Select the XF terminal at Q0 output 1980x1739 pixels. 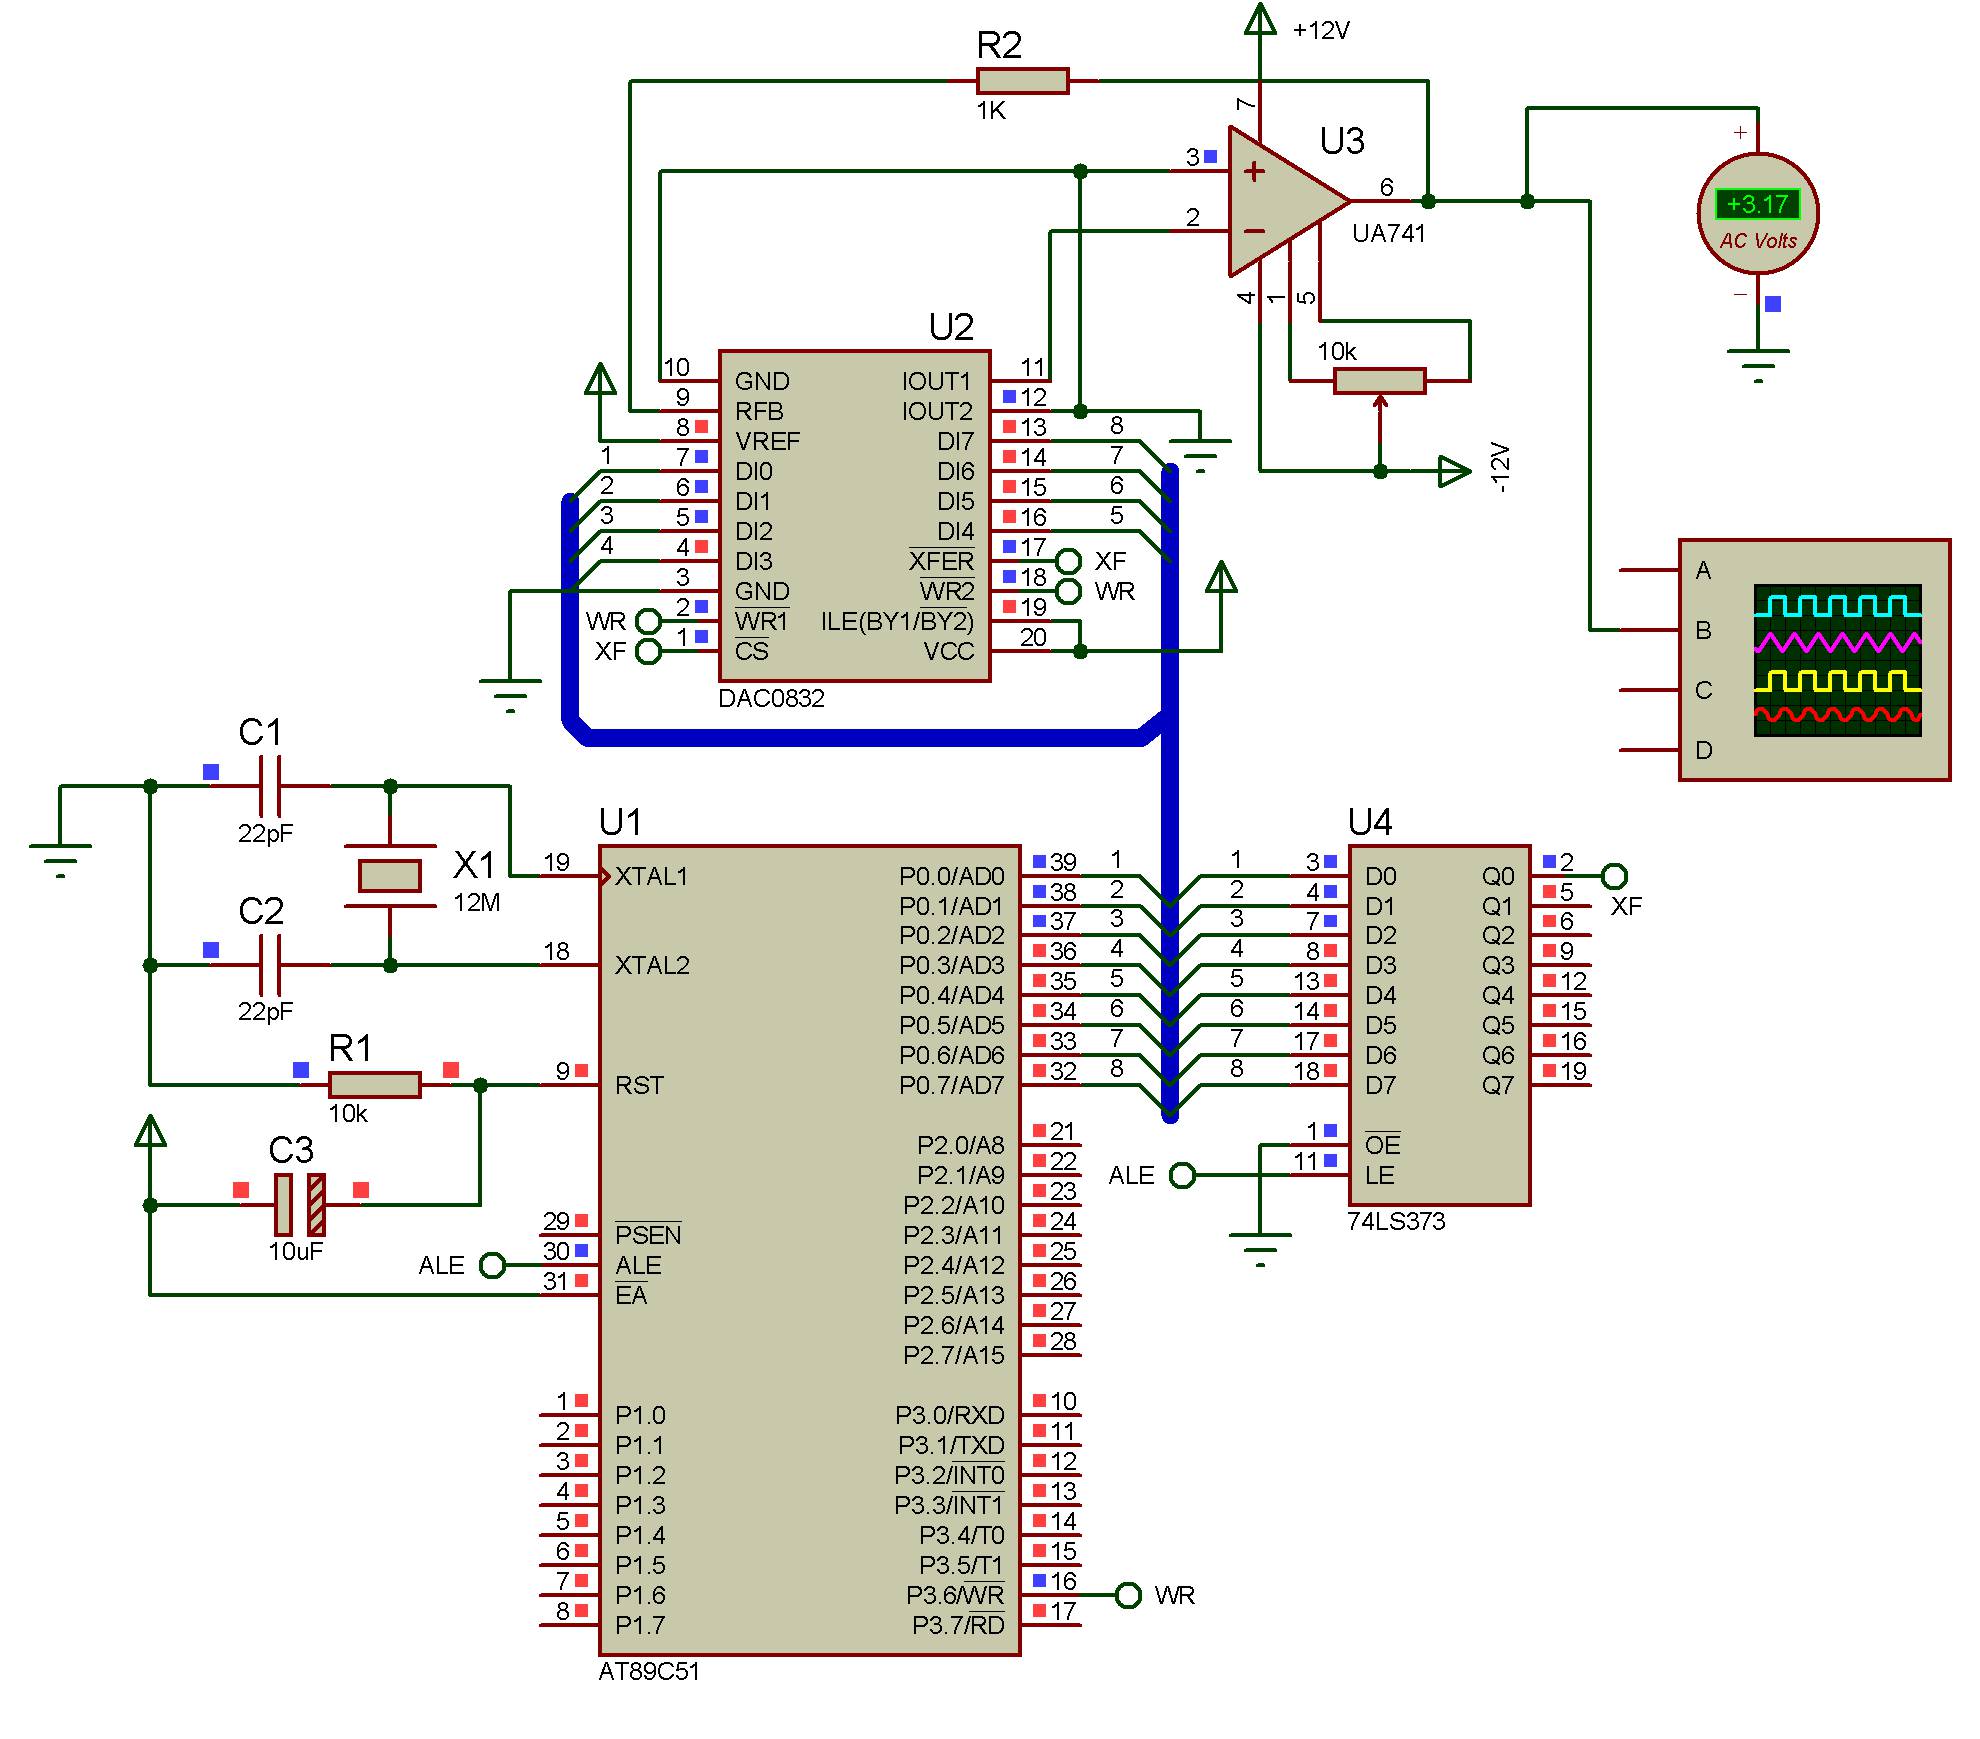[1614, 876]
